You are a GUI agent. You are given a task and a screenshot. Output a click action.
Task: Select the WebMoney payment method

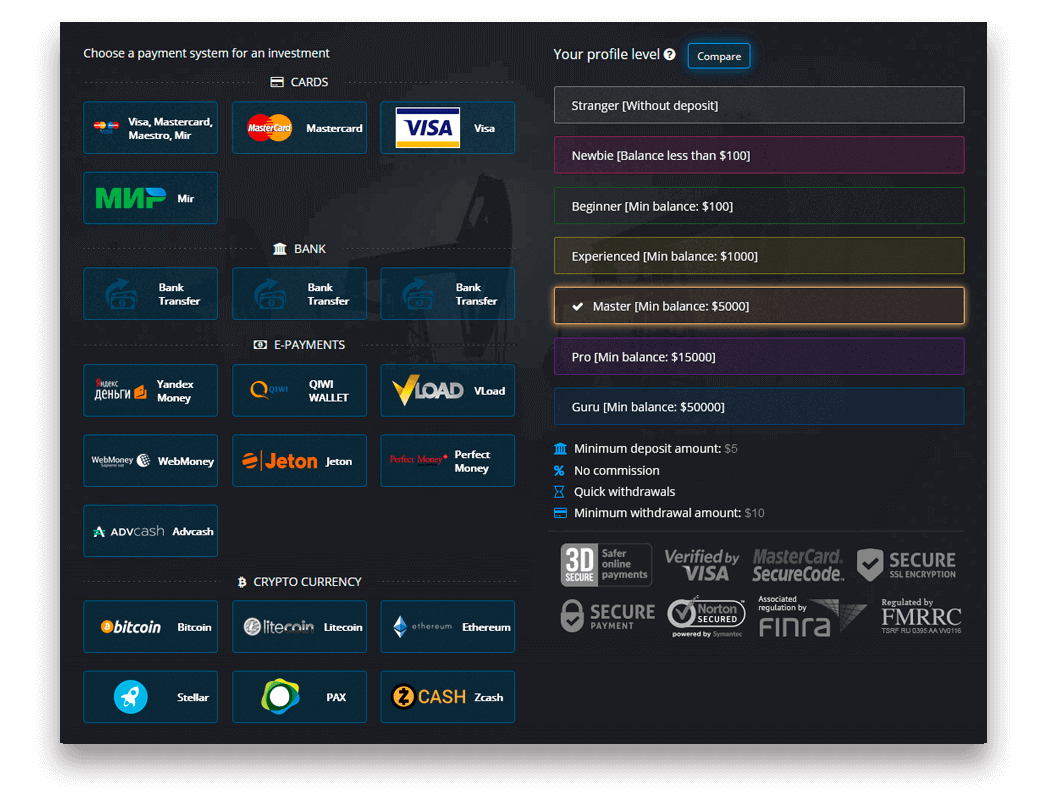pyautogui.click(x=150, y=460)
